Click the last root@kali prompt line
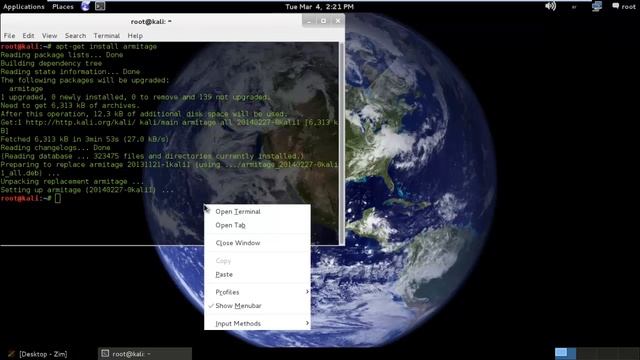Viewport: 640px width, 360px height. pos(31,198)
